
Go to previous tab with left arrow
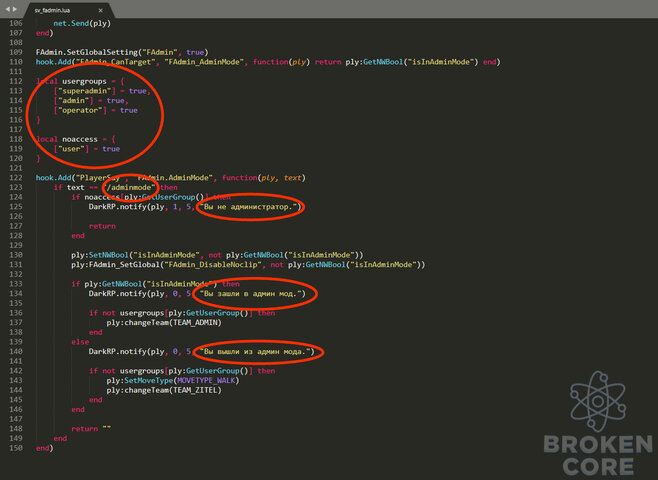7,9
